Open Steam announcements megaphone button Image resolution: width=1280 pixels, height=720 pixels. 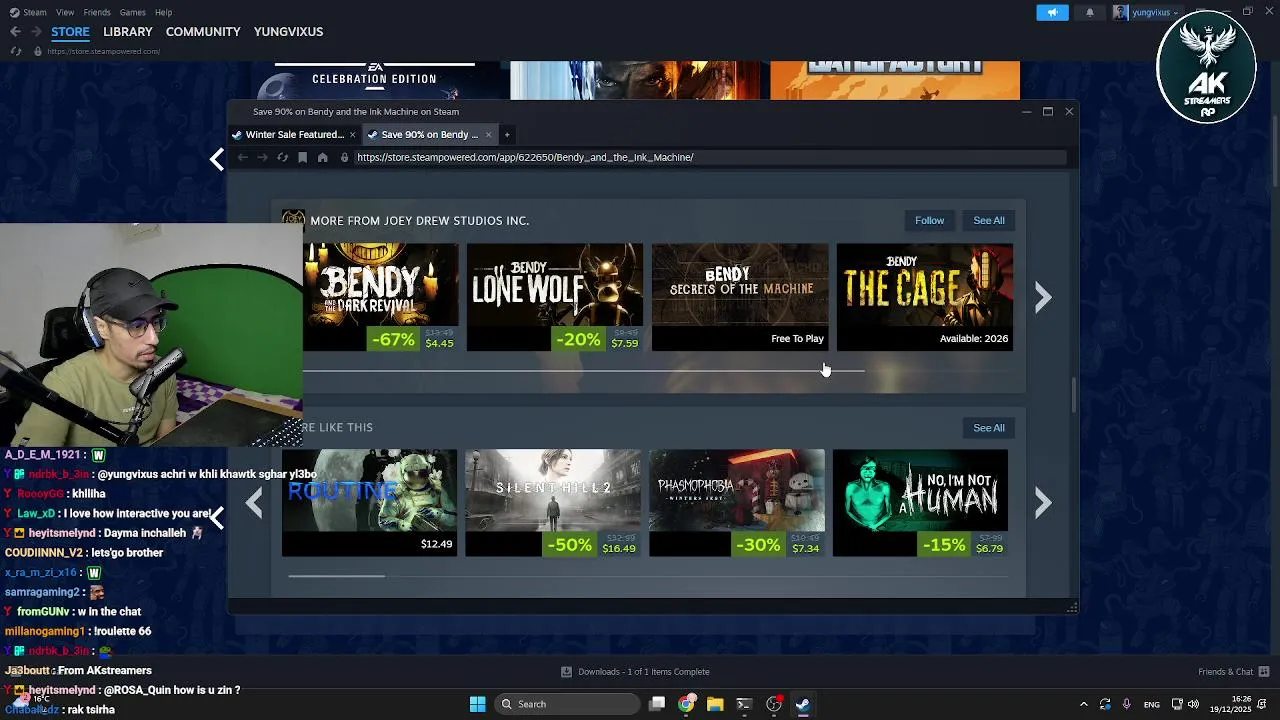(1052, 12)
